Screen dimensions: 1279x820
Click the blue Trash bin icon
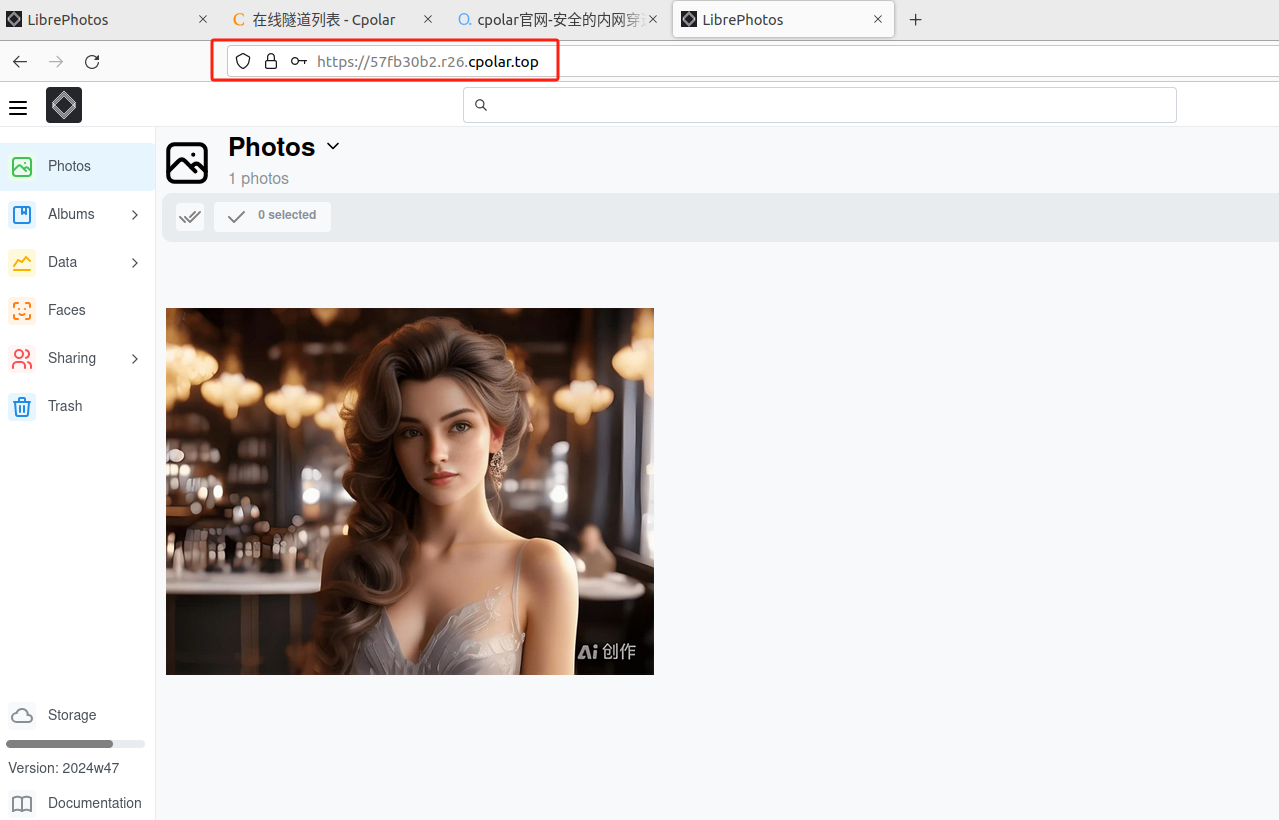click(x=22, y=406)
